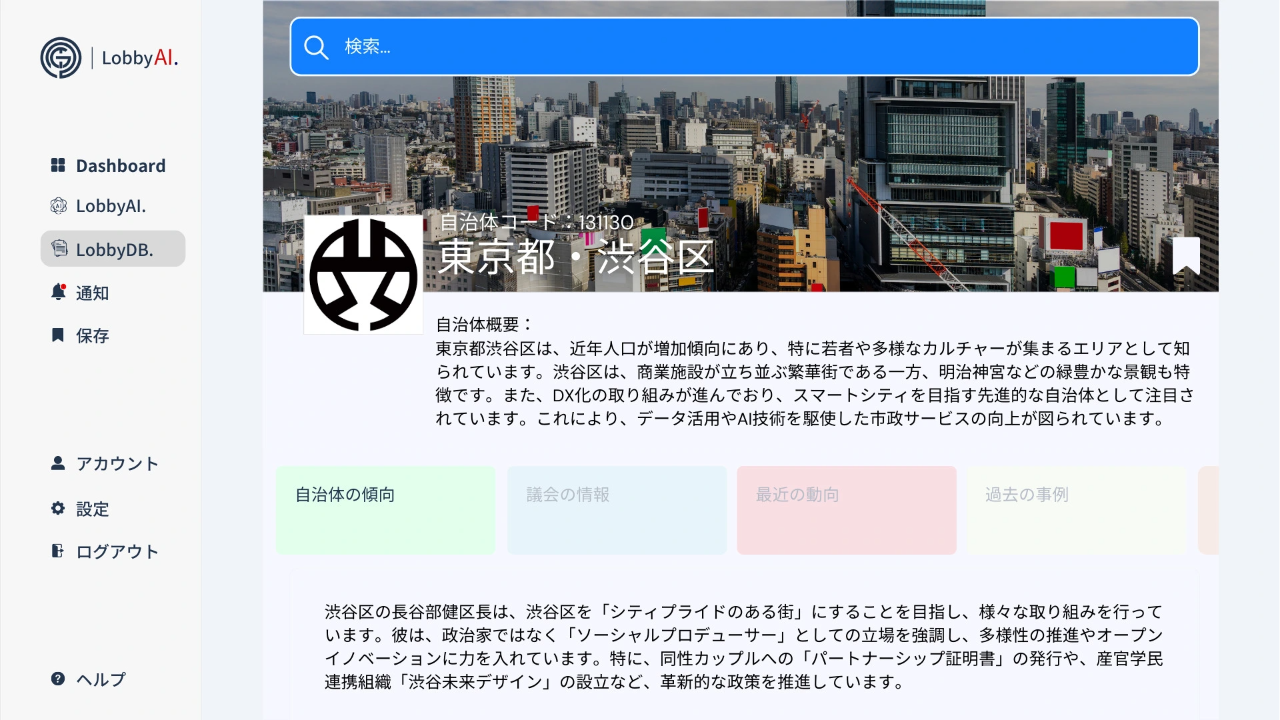Image resolution: width=1280 pixels, height=720 pixels.
Task: Click the LobbyAI. sidebar icon
Action: click(58, 206)
